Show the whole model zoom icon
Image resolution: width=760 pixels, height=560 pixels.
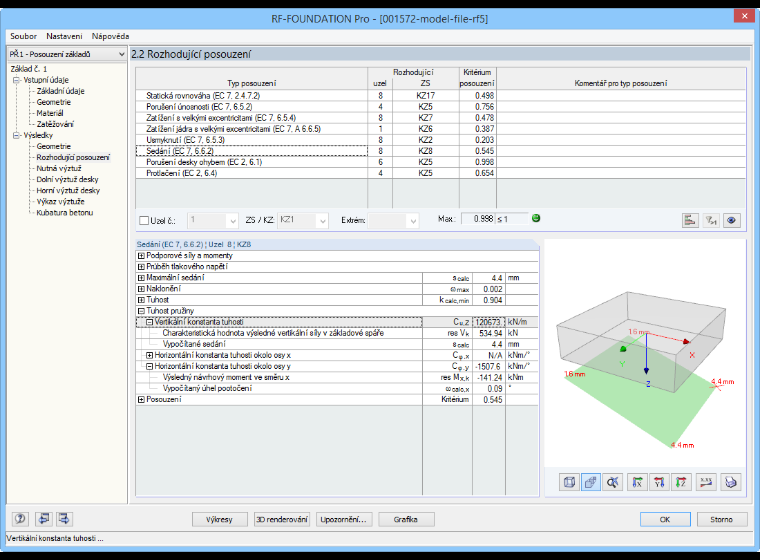[x=612, y=482]
